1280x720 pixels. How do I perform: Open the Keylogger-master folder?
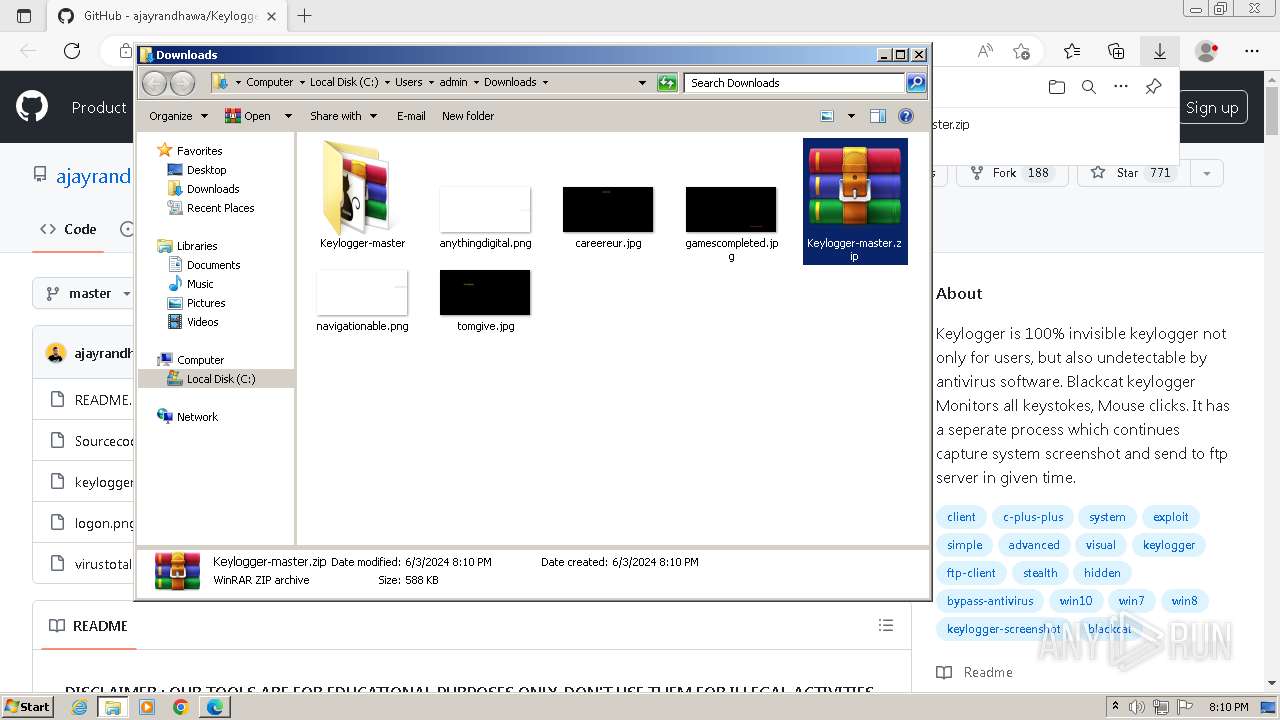pos(362,195)
